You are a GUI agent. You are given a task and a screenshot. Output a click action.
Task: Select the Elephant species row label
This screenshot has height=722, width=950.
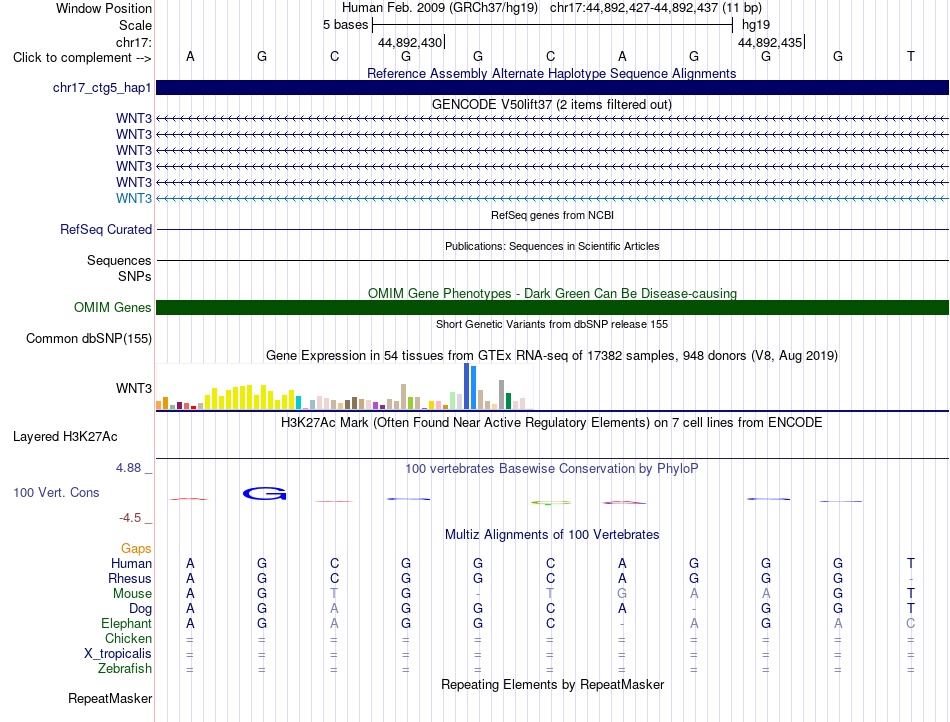click(x=127, y=623)
